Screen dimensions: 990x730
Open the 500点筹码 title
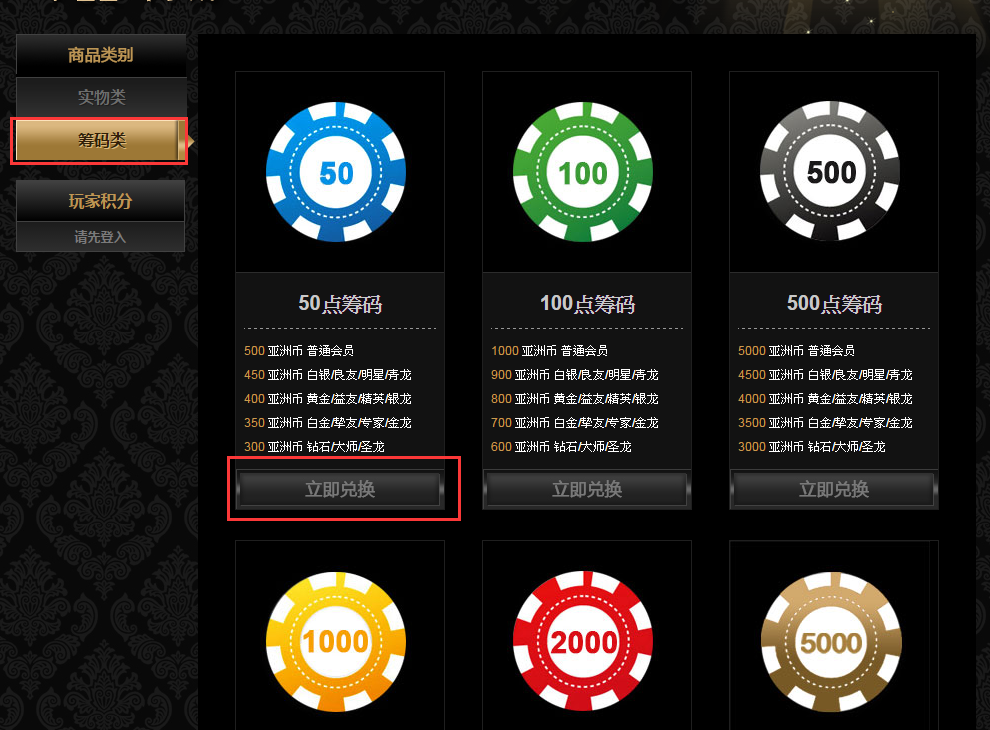coord(834,304)
